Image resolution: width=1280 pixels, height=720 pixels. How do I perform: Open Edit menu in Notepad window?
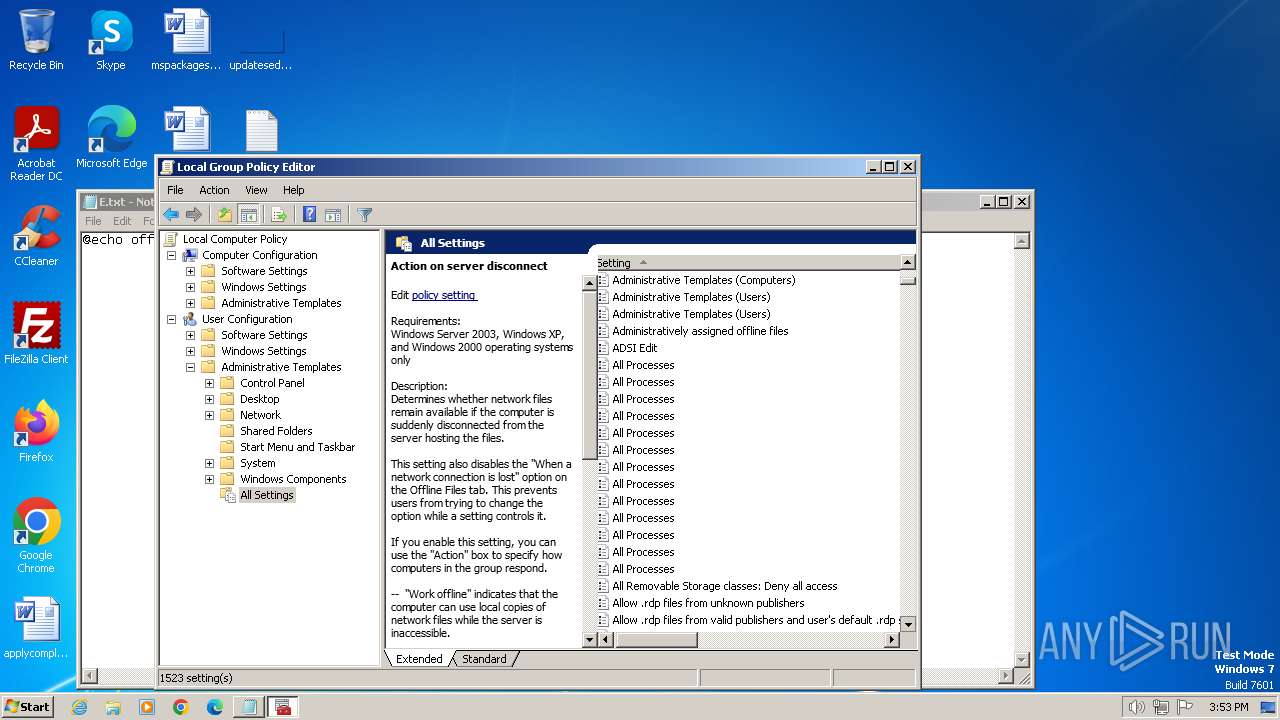(122, 221)
